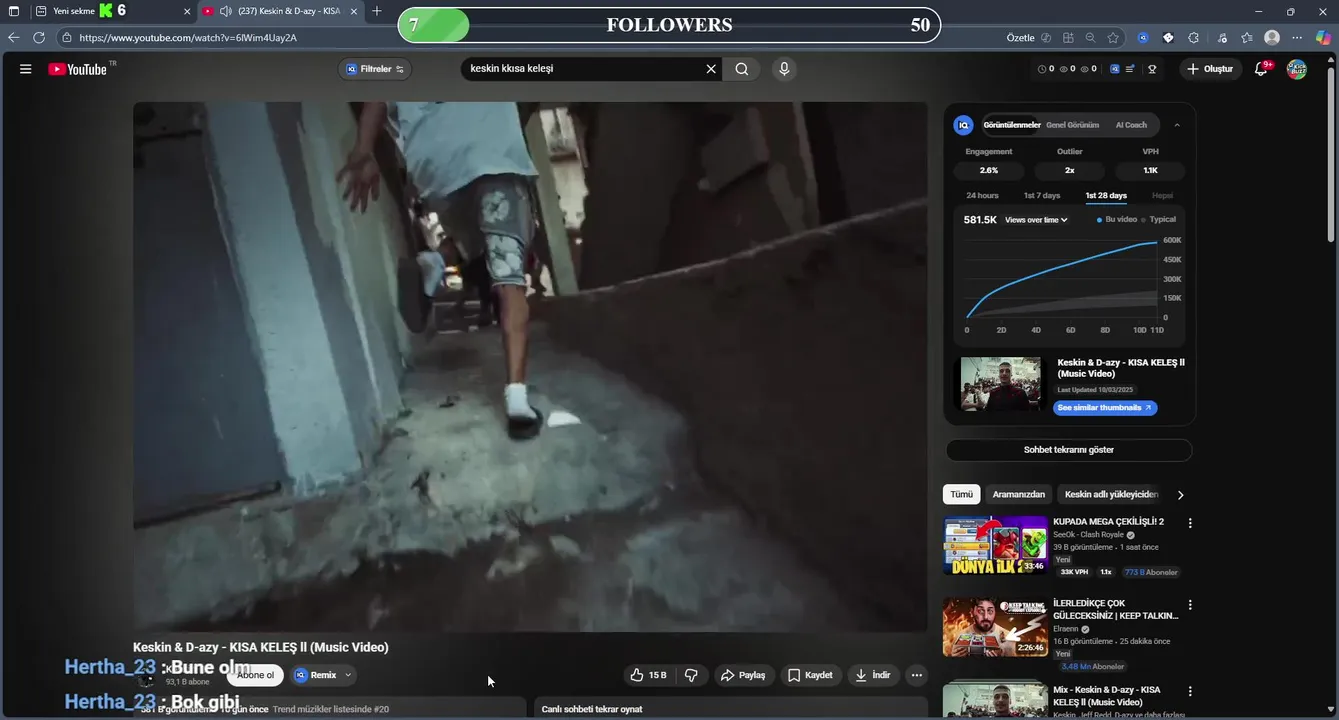Screen dimensions: 1339x720
Task: Expand the Remix dropdown chevron
Action: (x=348, y=675)
